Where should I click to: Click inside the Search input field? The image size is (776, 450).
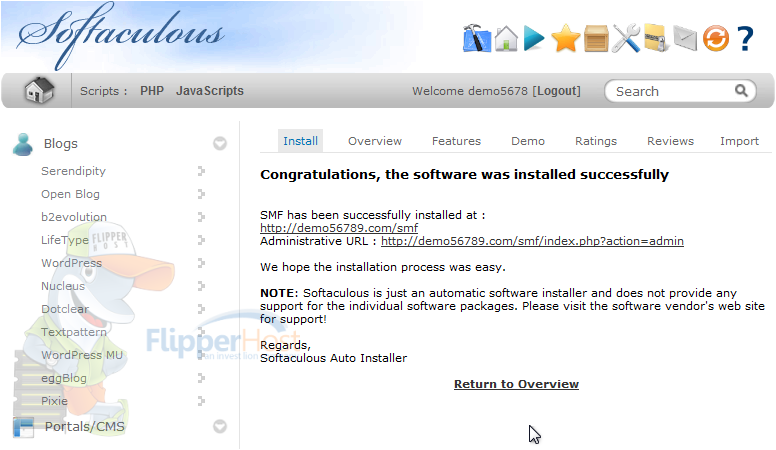673,91
